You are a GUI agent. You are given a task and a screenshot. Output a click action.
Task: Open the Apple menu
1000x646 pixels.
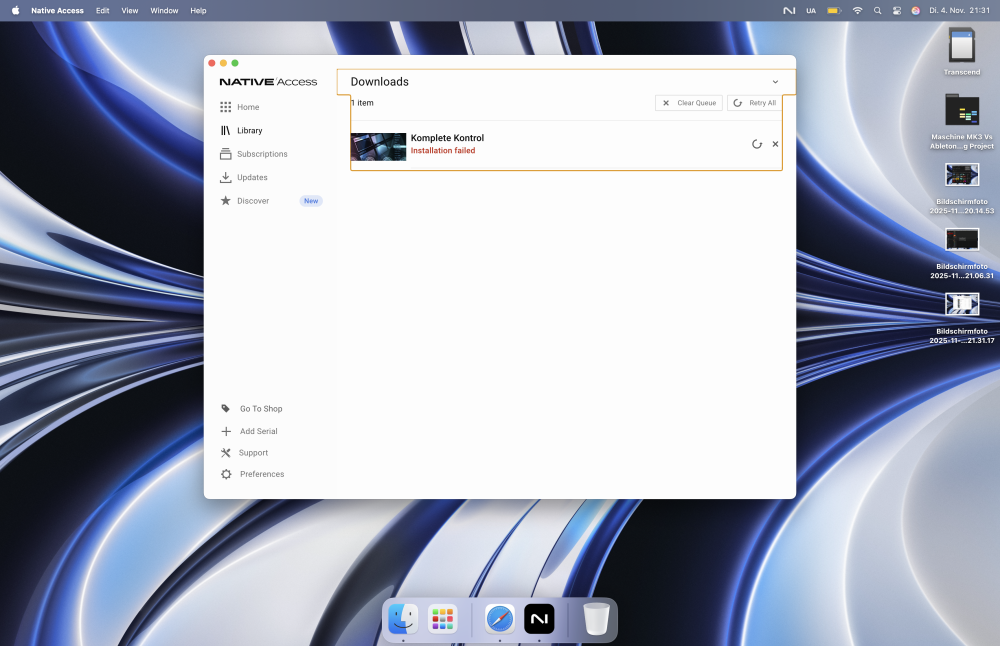pos(15,10)
